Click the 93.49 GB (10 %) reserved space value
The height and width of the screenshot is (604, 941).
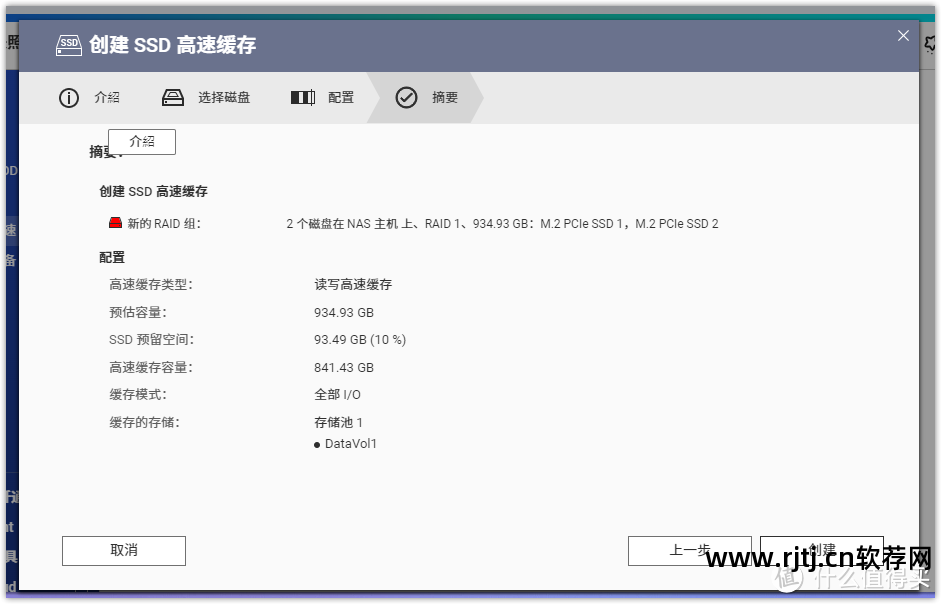(360, 340)
